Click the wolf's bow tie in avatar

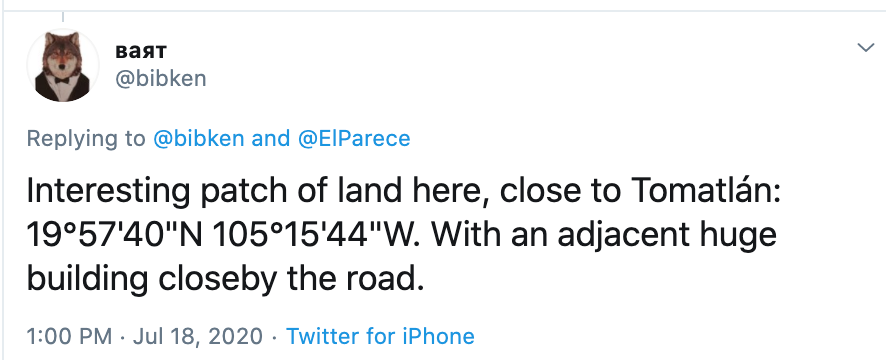pyautogui.click(x=63, y=81)
